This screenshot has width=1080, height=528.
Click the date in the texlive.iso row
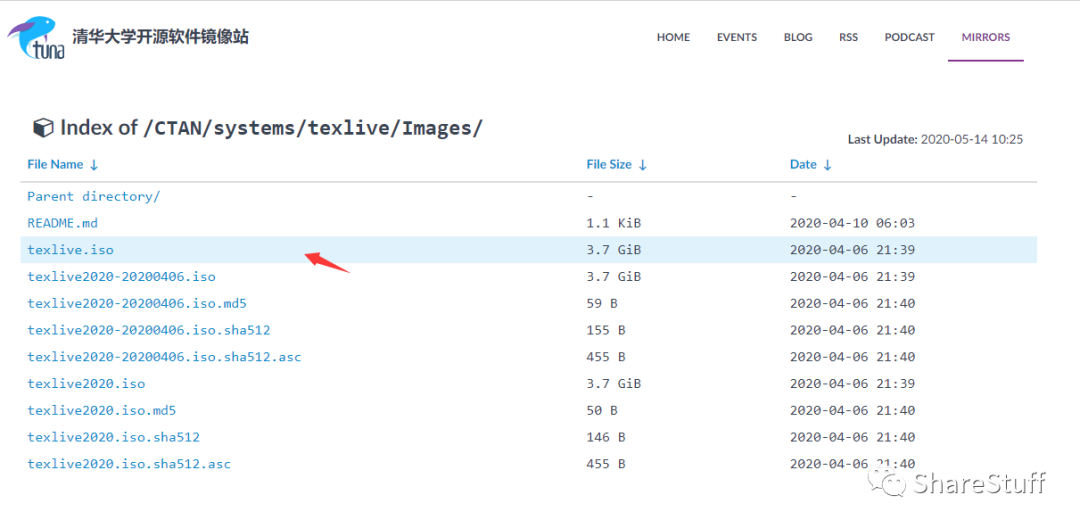tap(852, 250)
